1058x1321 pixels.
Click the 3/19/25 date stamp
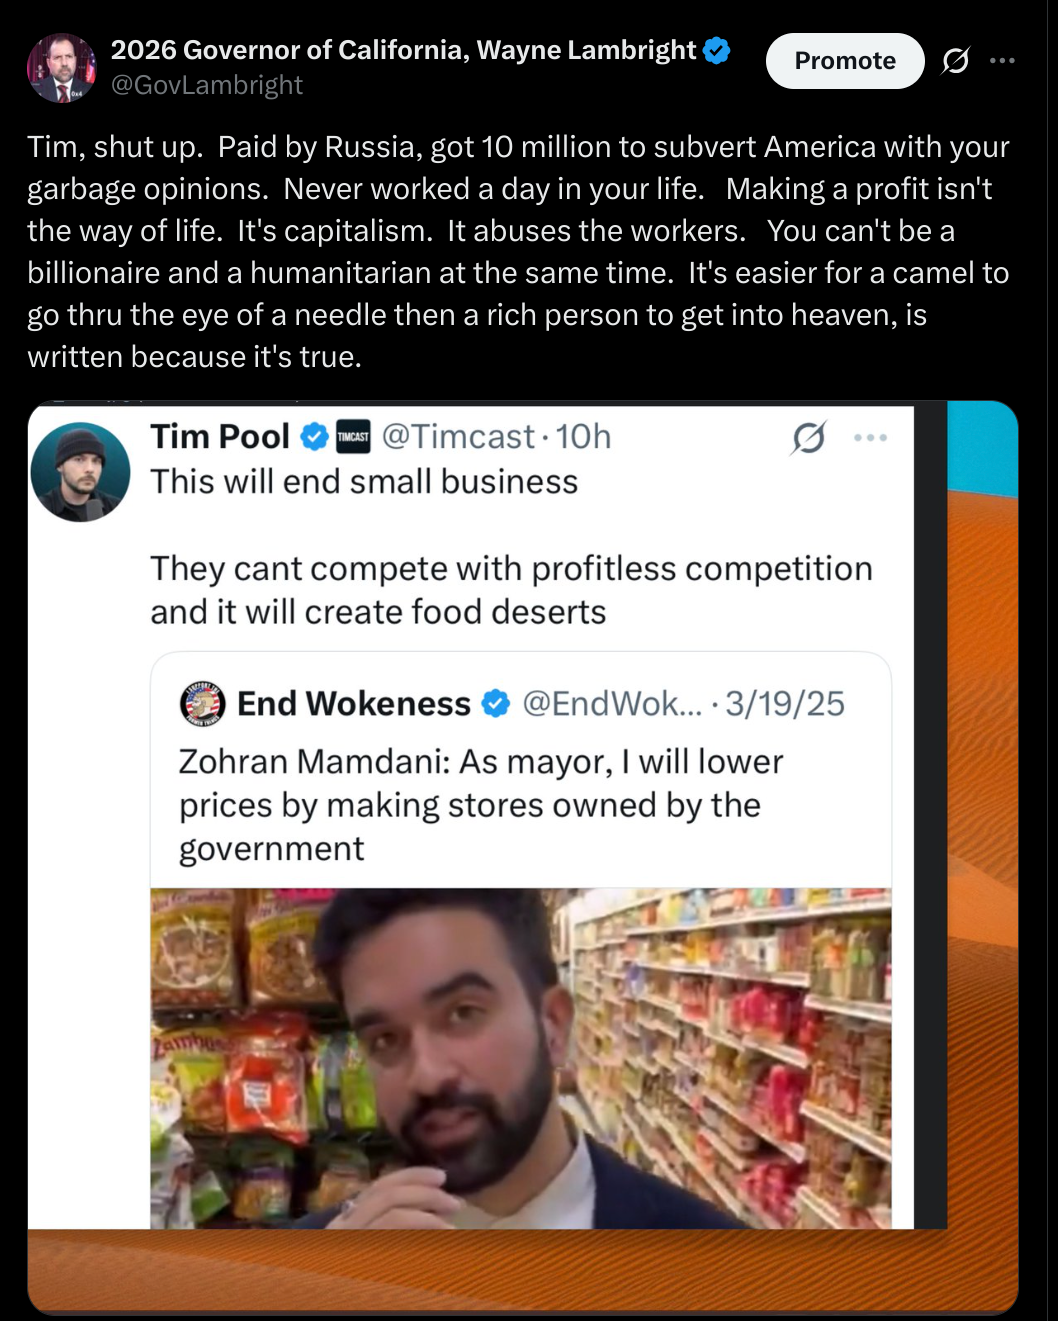pyautogui.click(x=785, y=704)
